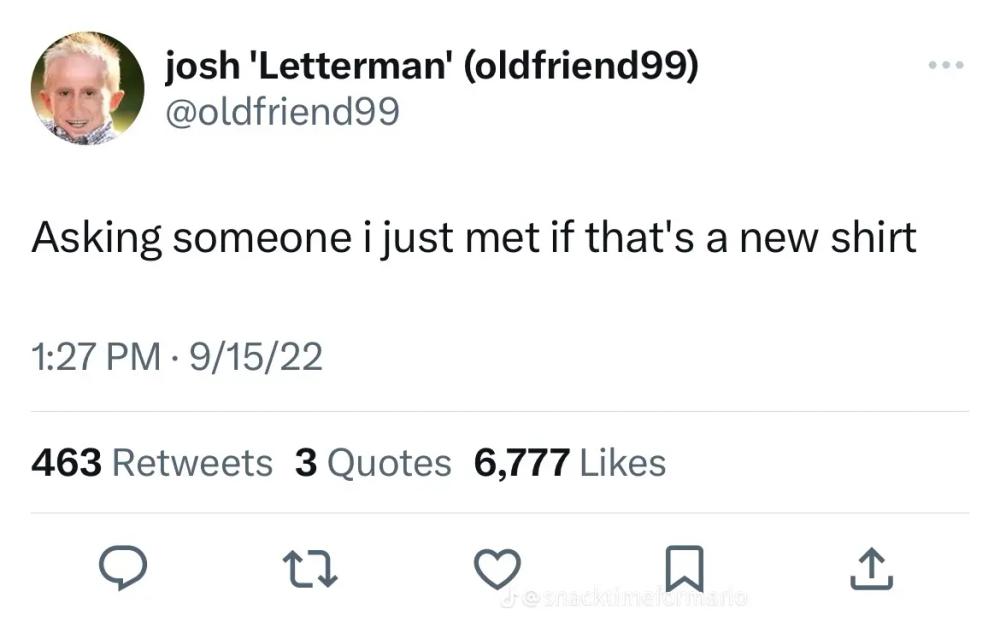The width and height of the screenshot is (1000, 621).
Task: Open the share menu via upload arrow icon
Action: click(x=872, y=569)
